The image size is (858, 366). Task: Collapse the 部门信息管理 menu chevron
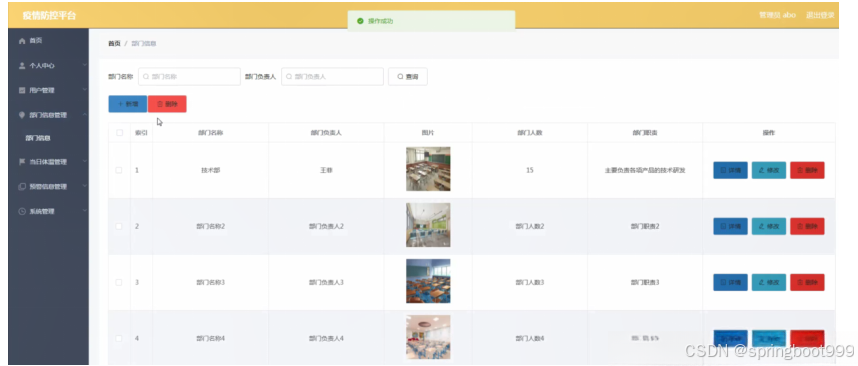[x=84, y=115]
